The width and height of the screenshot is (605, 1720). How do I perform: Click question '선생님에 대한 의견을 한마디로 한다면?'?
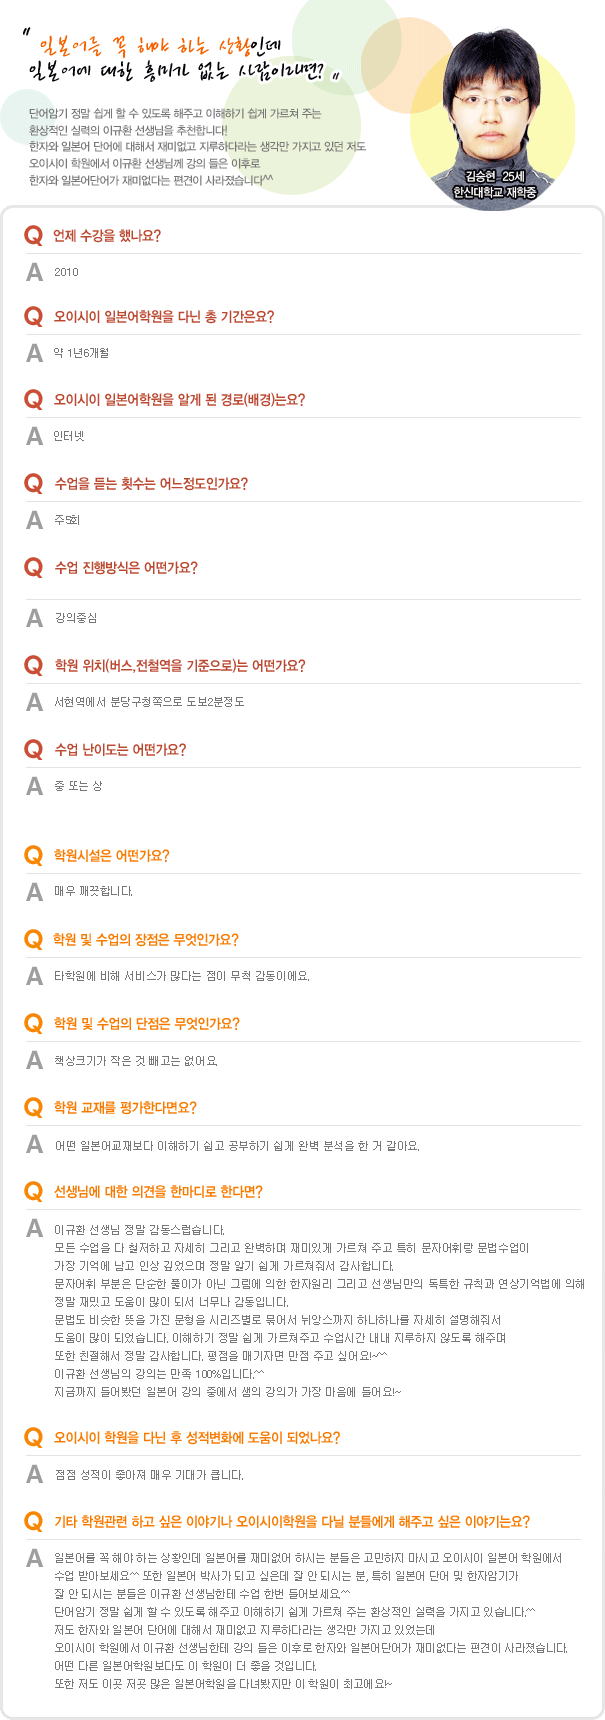click(x=158, y=1192)
